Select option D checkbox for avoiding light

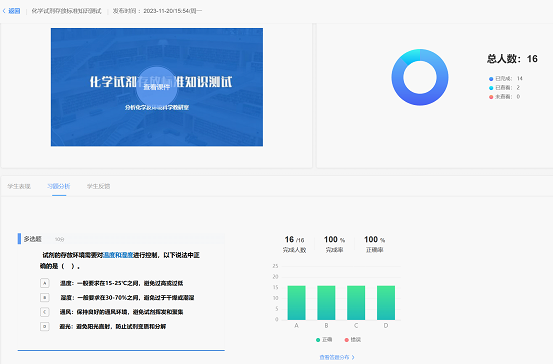click(x=45, y=327)
